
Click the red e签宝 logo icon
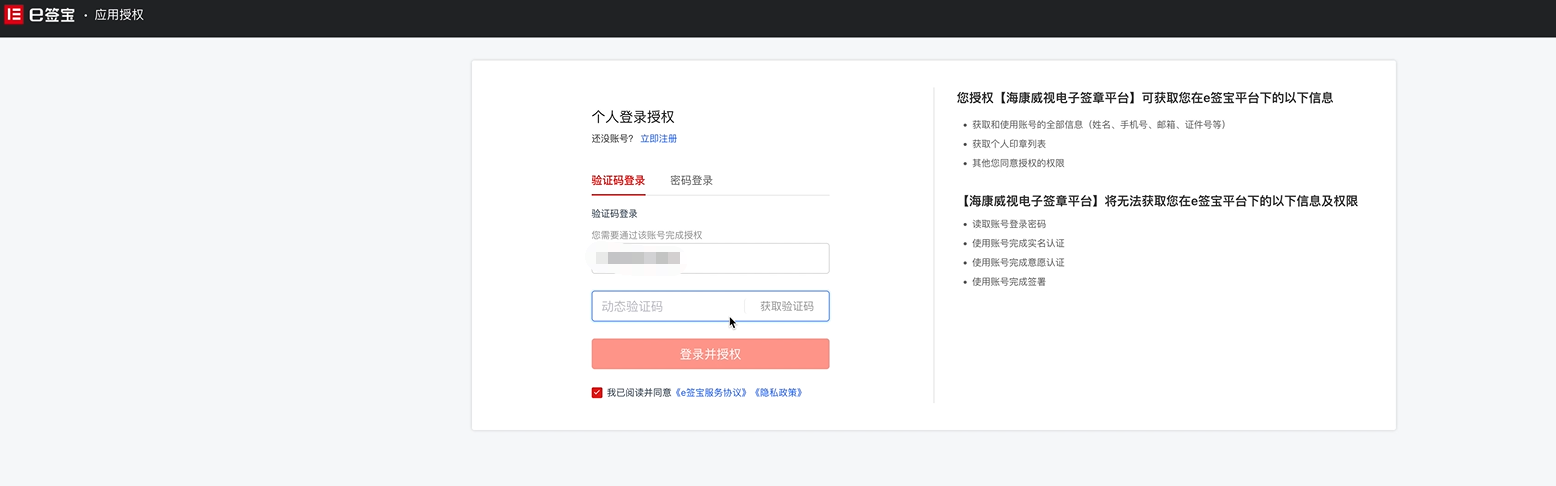14,15
